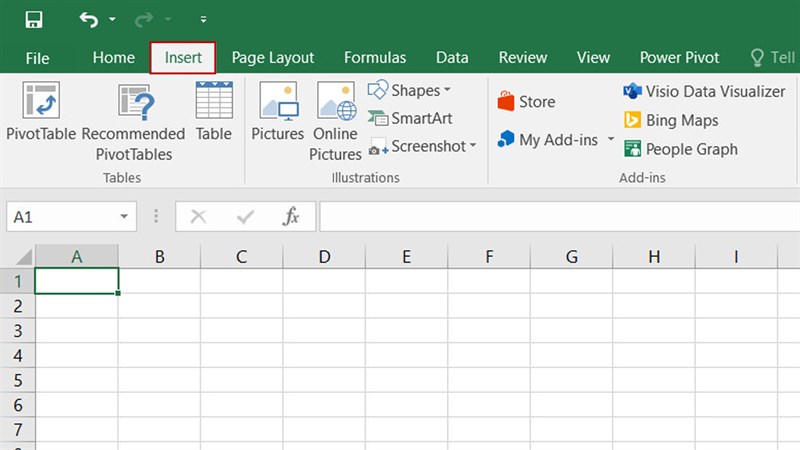The image size is (800, 450).
Task: Select row 3 header
Action: [18, 331]
